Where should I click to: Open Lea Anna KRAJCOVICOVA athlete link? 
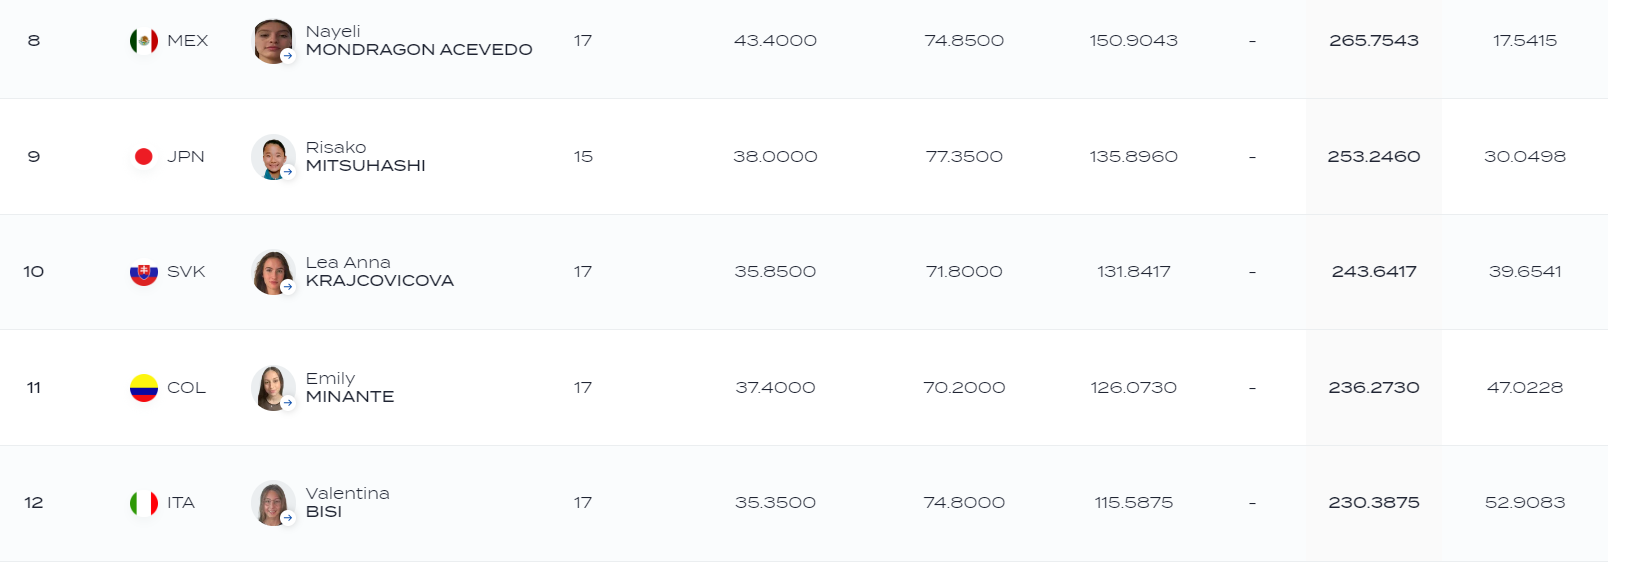(380, 272)
